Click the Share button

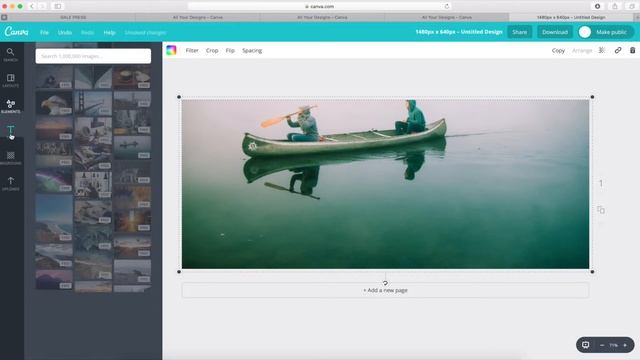coord(520,32)
